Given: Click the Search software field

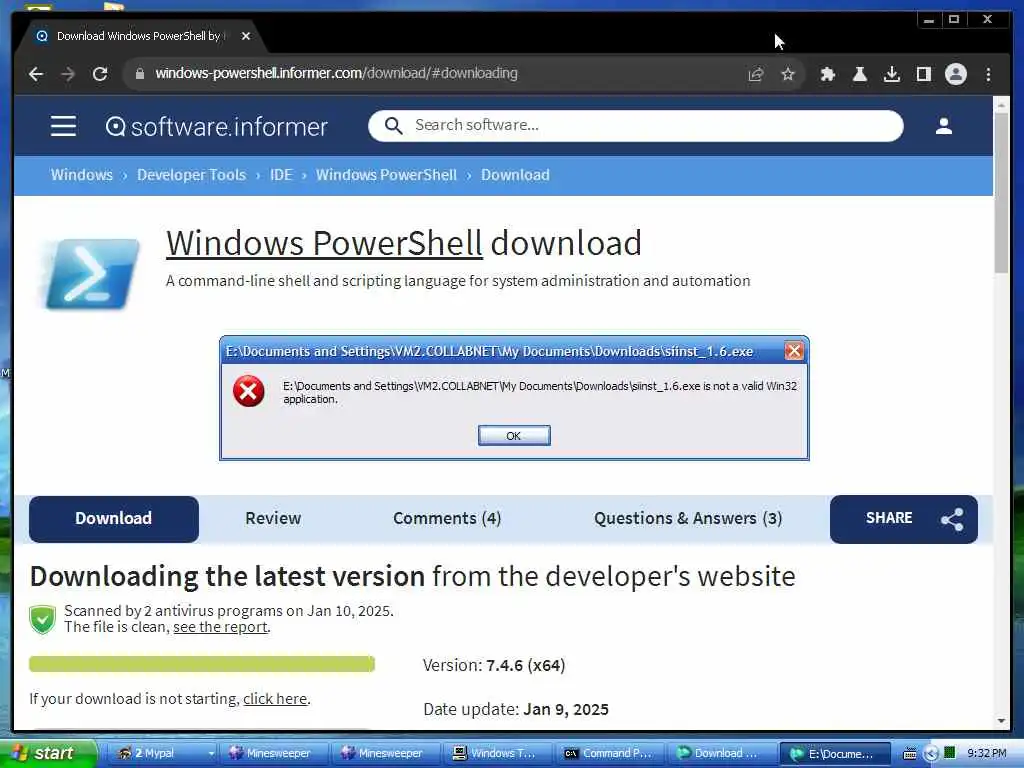Looking at the screenshot, I should click(635, 125).
